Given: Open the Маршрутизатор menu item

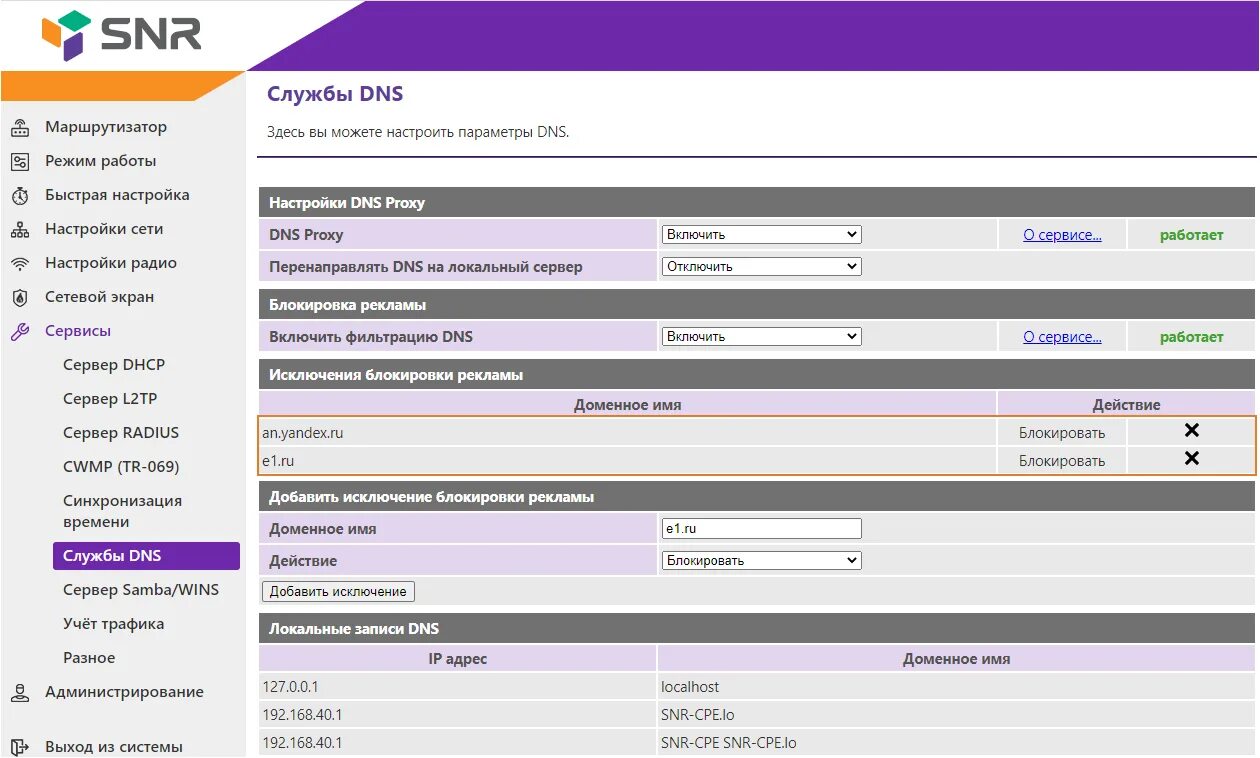Looking at the screenshot, I should point(106,127).
